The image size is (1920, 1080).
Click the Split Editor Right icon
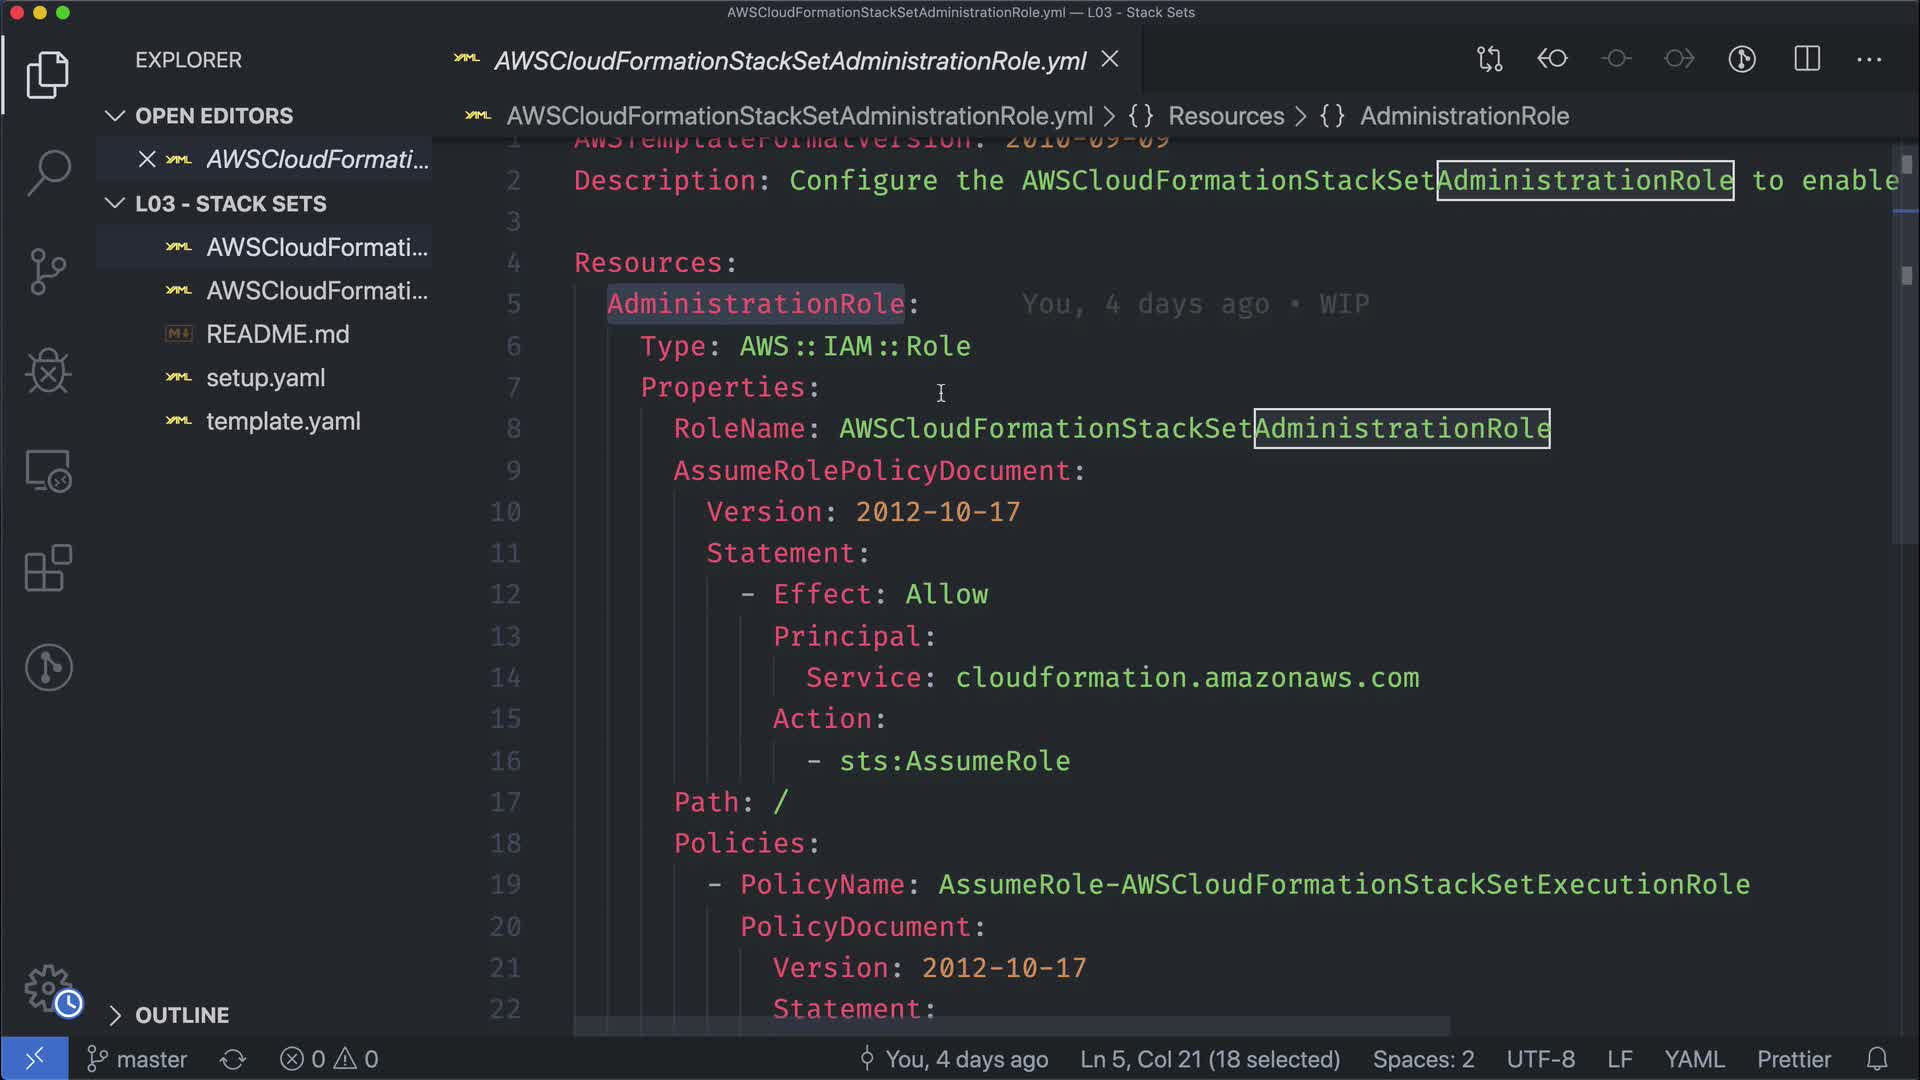click(x=1807, y=60)
